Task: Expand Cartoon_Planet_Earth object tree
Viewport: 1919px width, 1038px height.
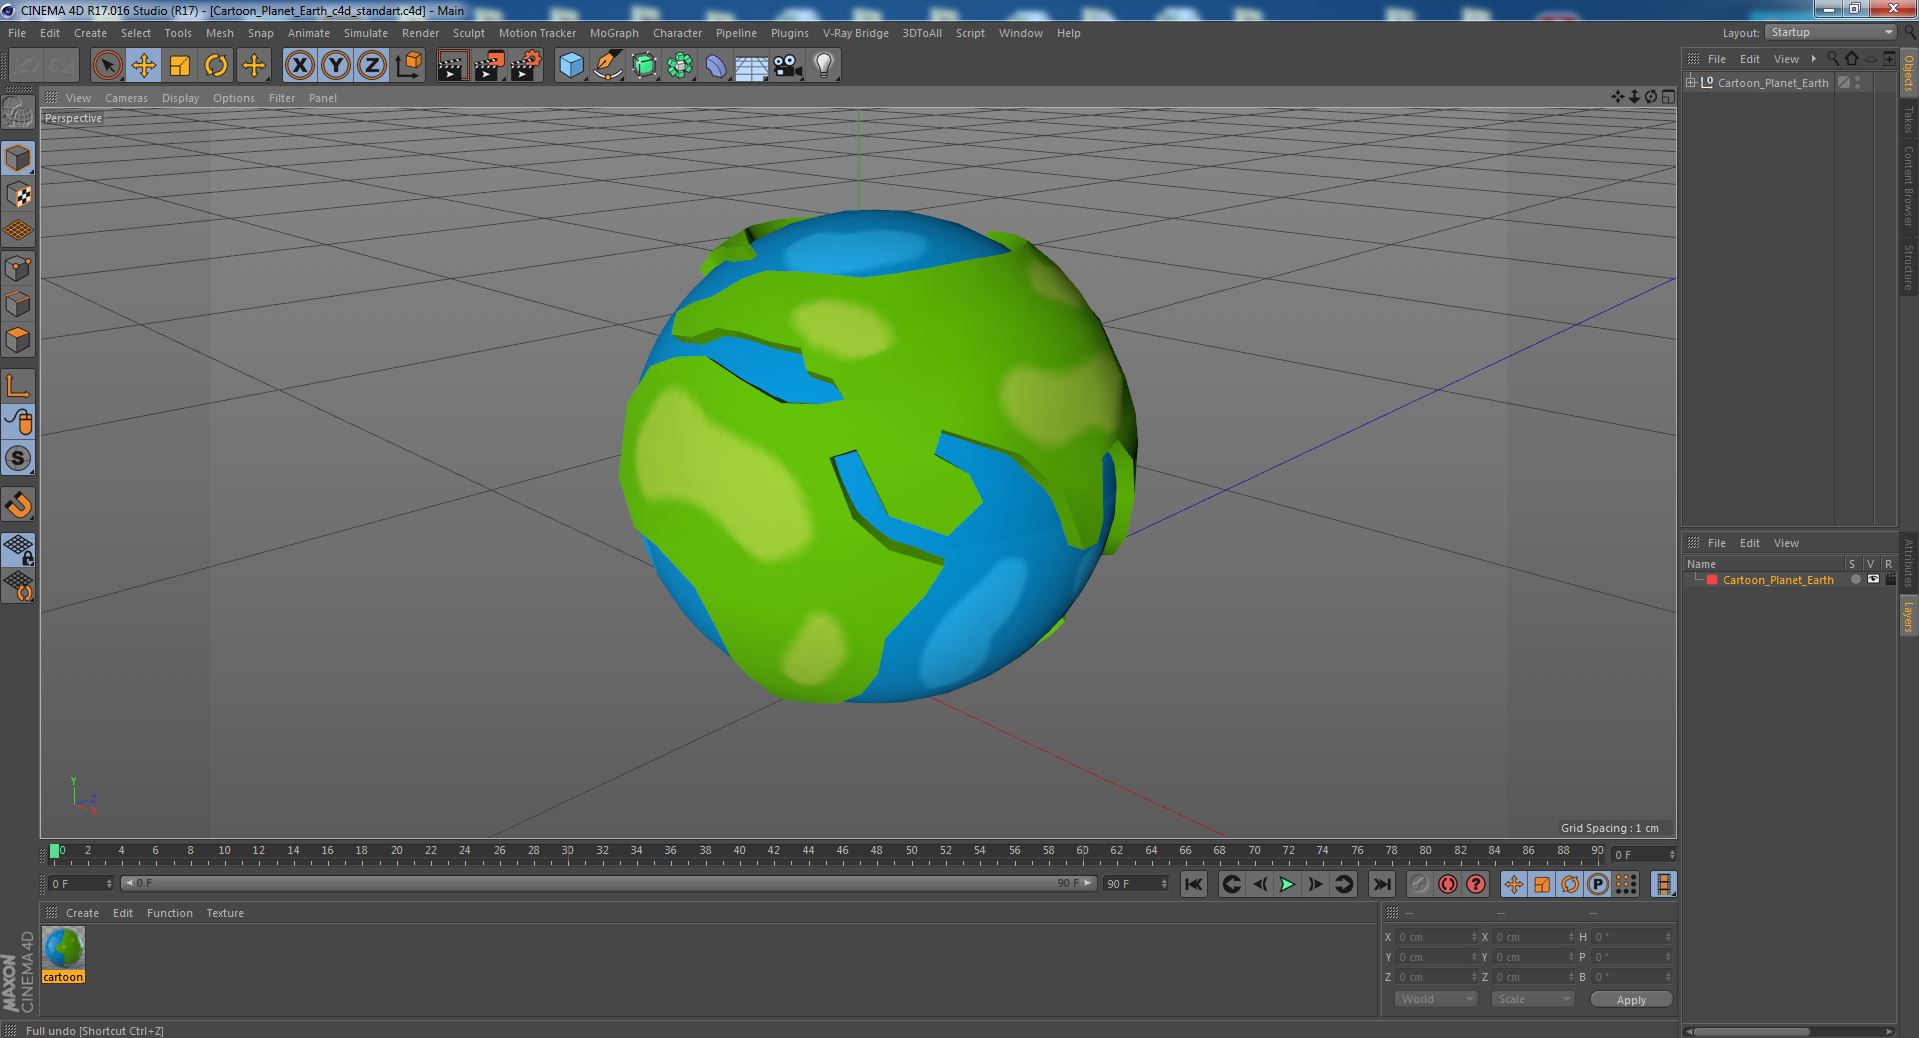Action: pos(1691,83)
